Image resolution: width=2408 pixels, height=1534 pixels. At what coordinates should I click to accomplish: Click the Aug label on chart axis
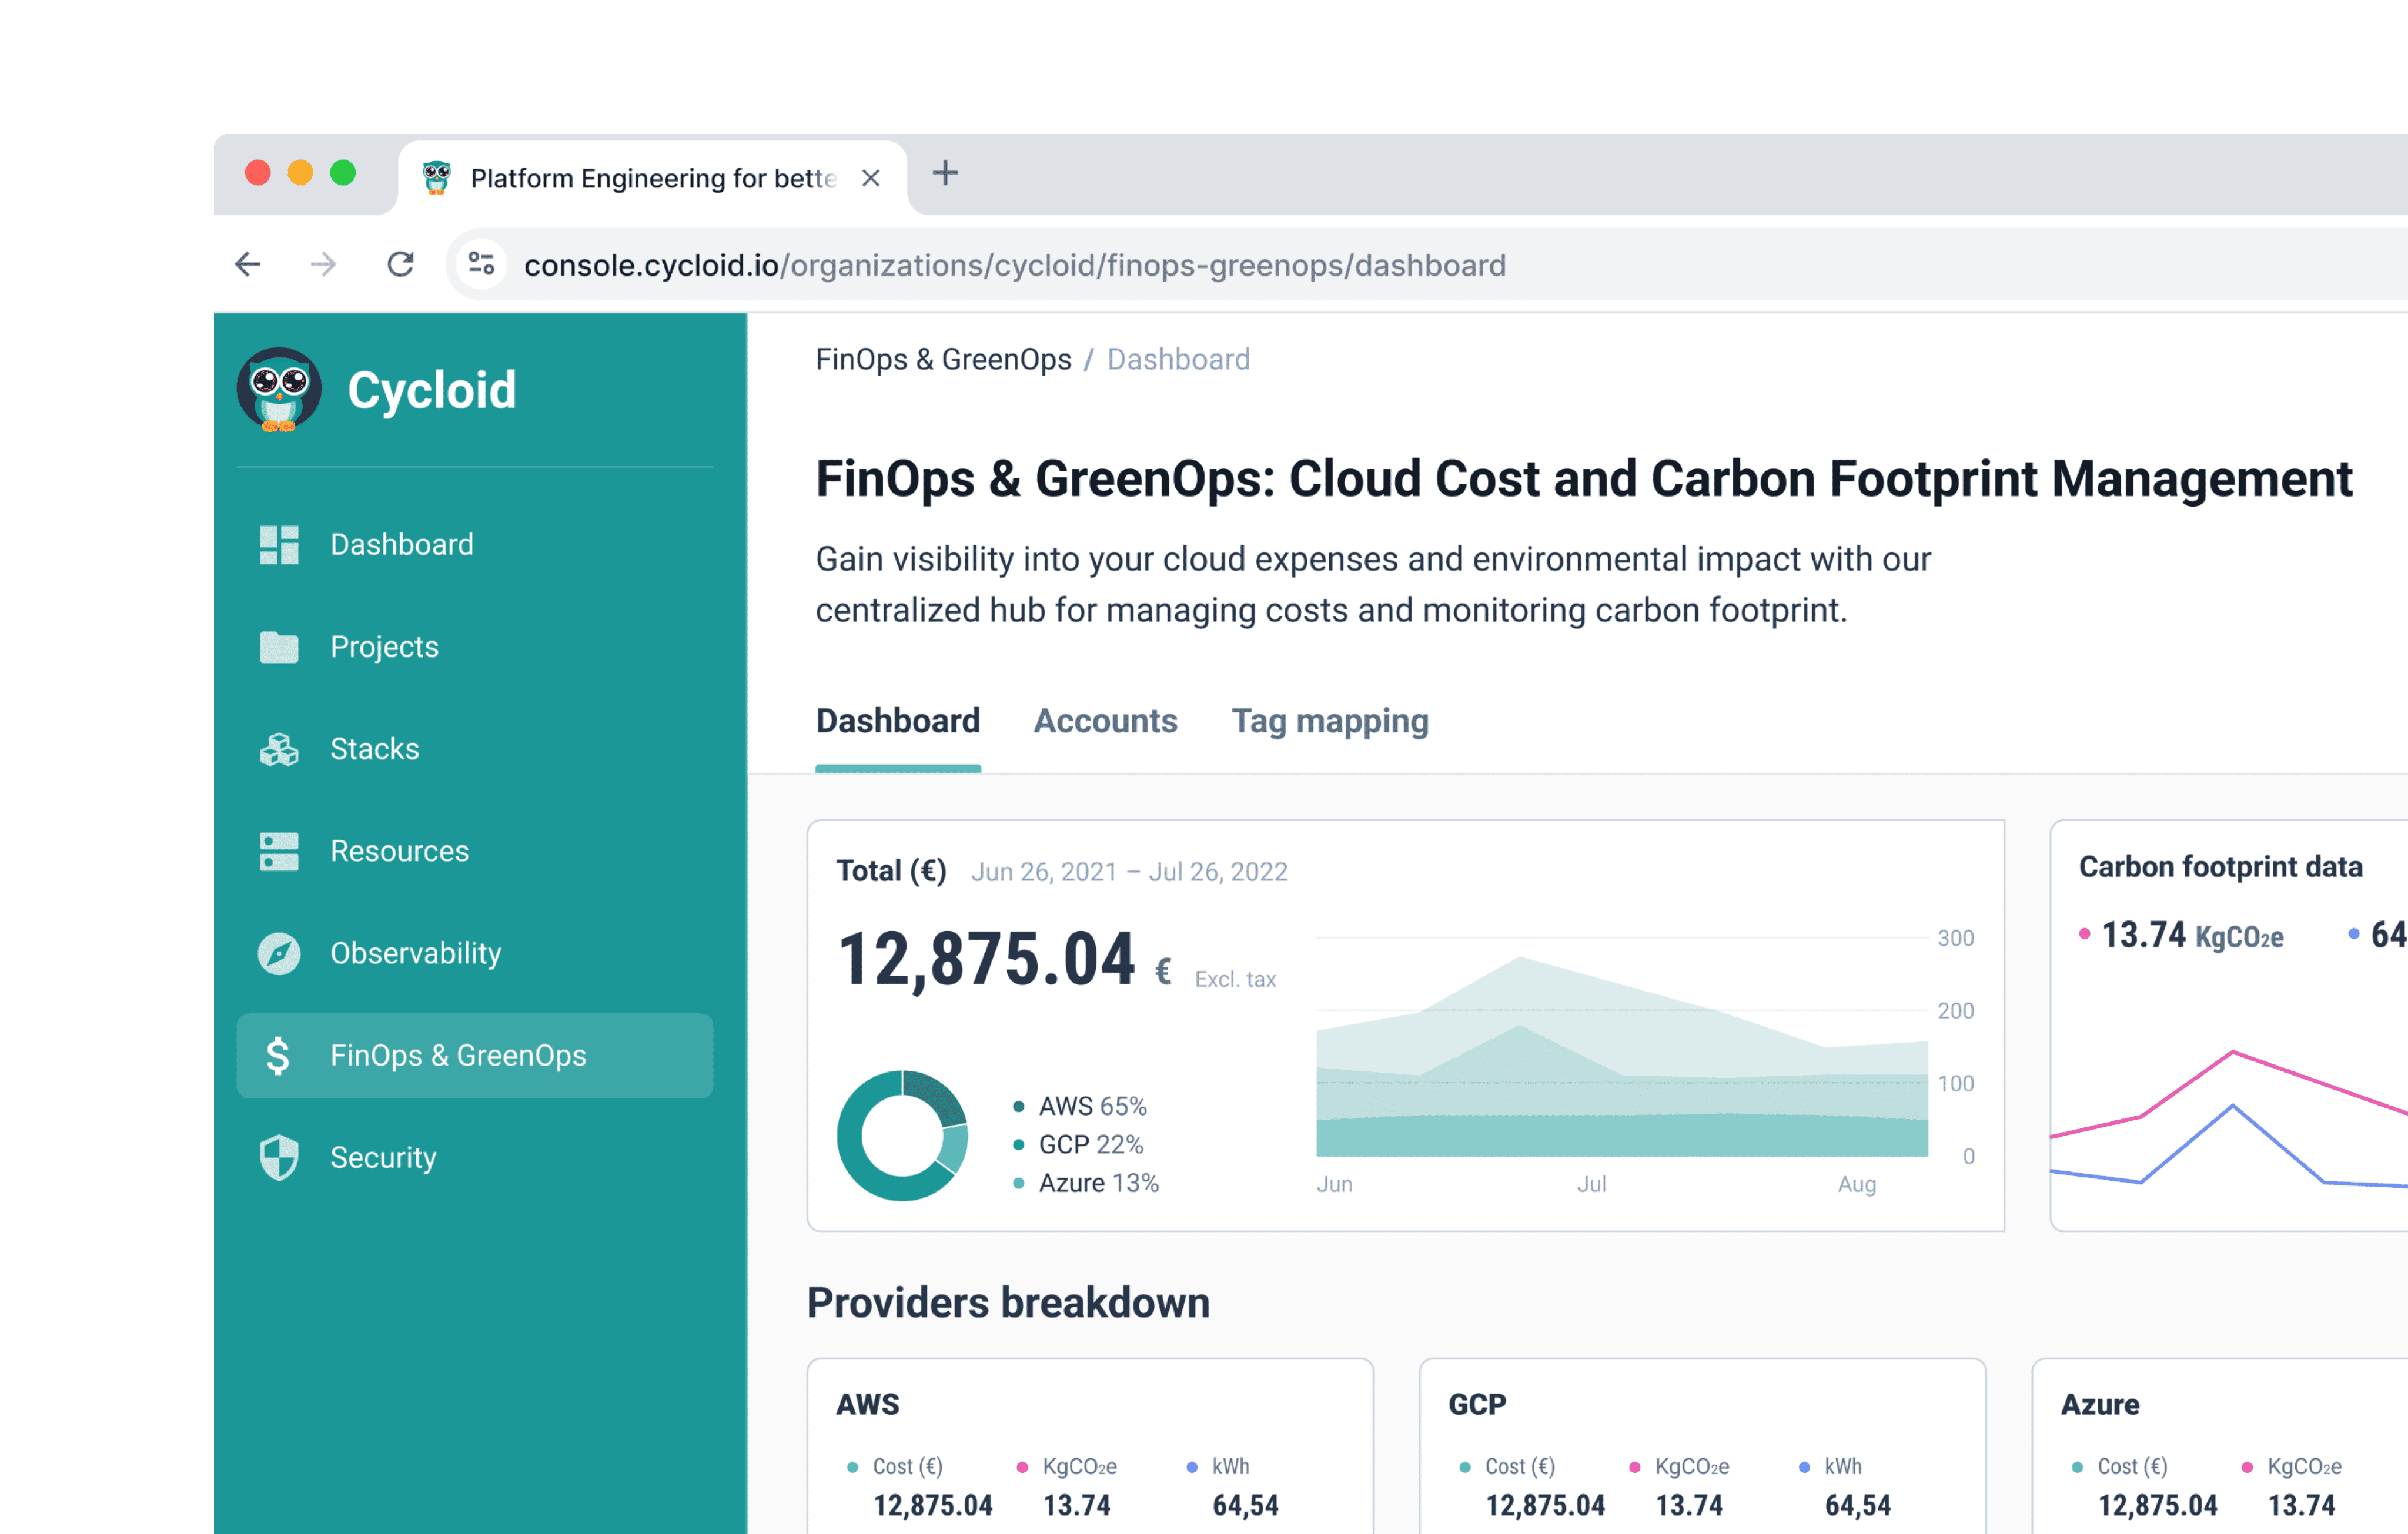tap(1856, 1184)
